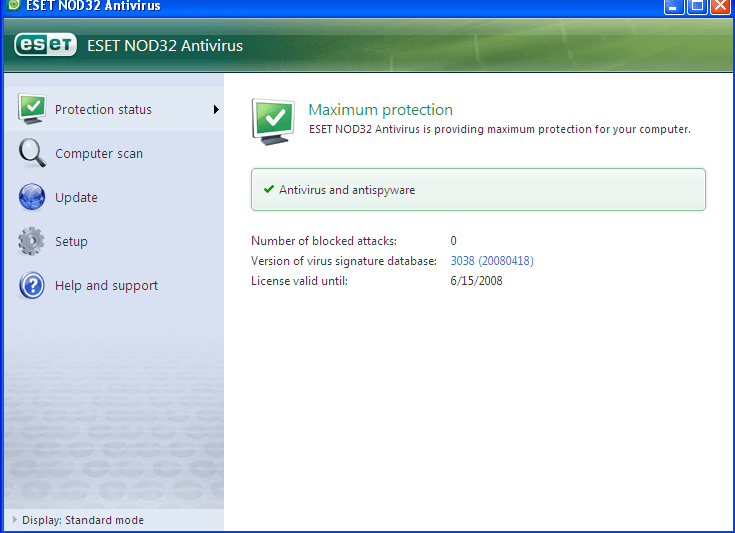Click the Setup gear icon
Screen dimensions: 735x533
click(31, 241)
